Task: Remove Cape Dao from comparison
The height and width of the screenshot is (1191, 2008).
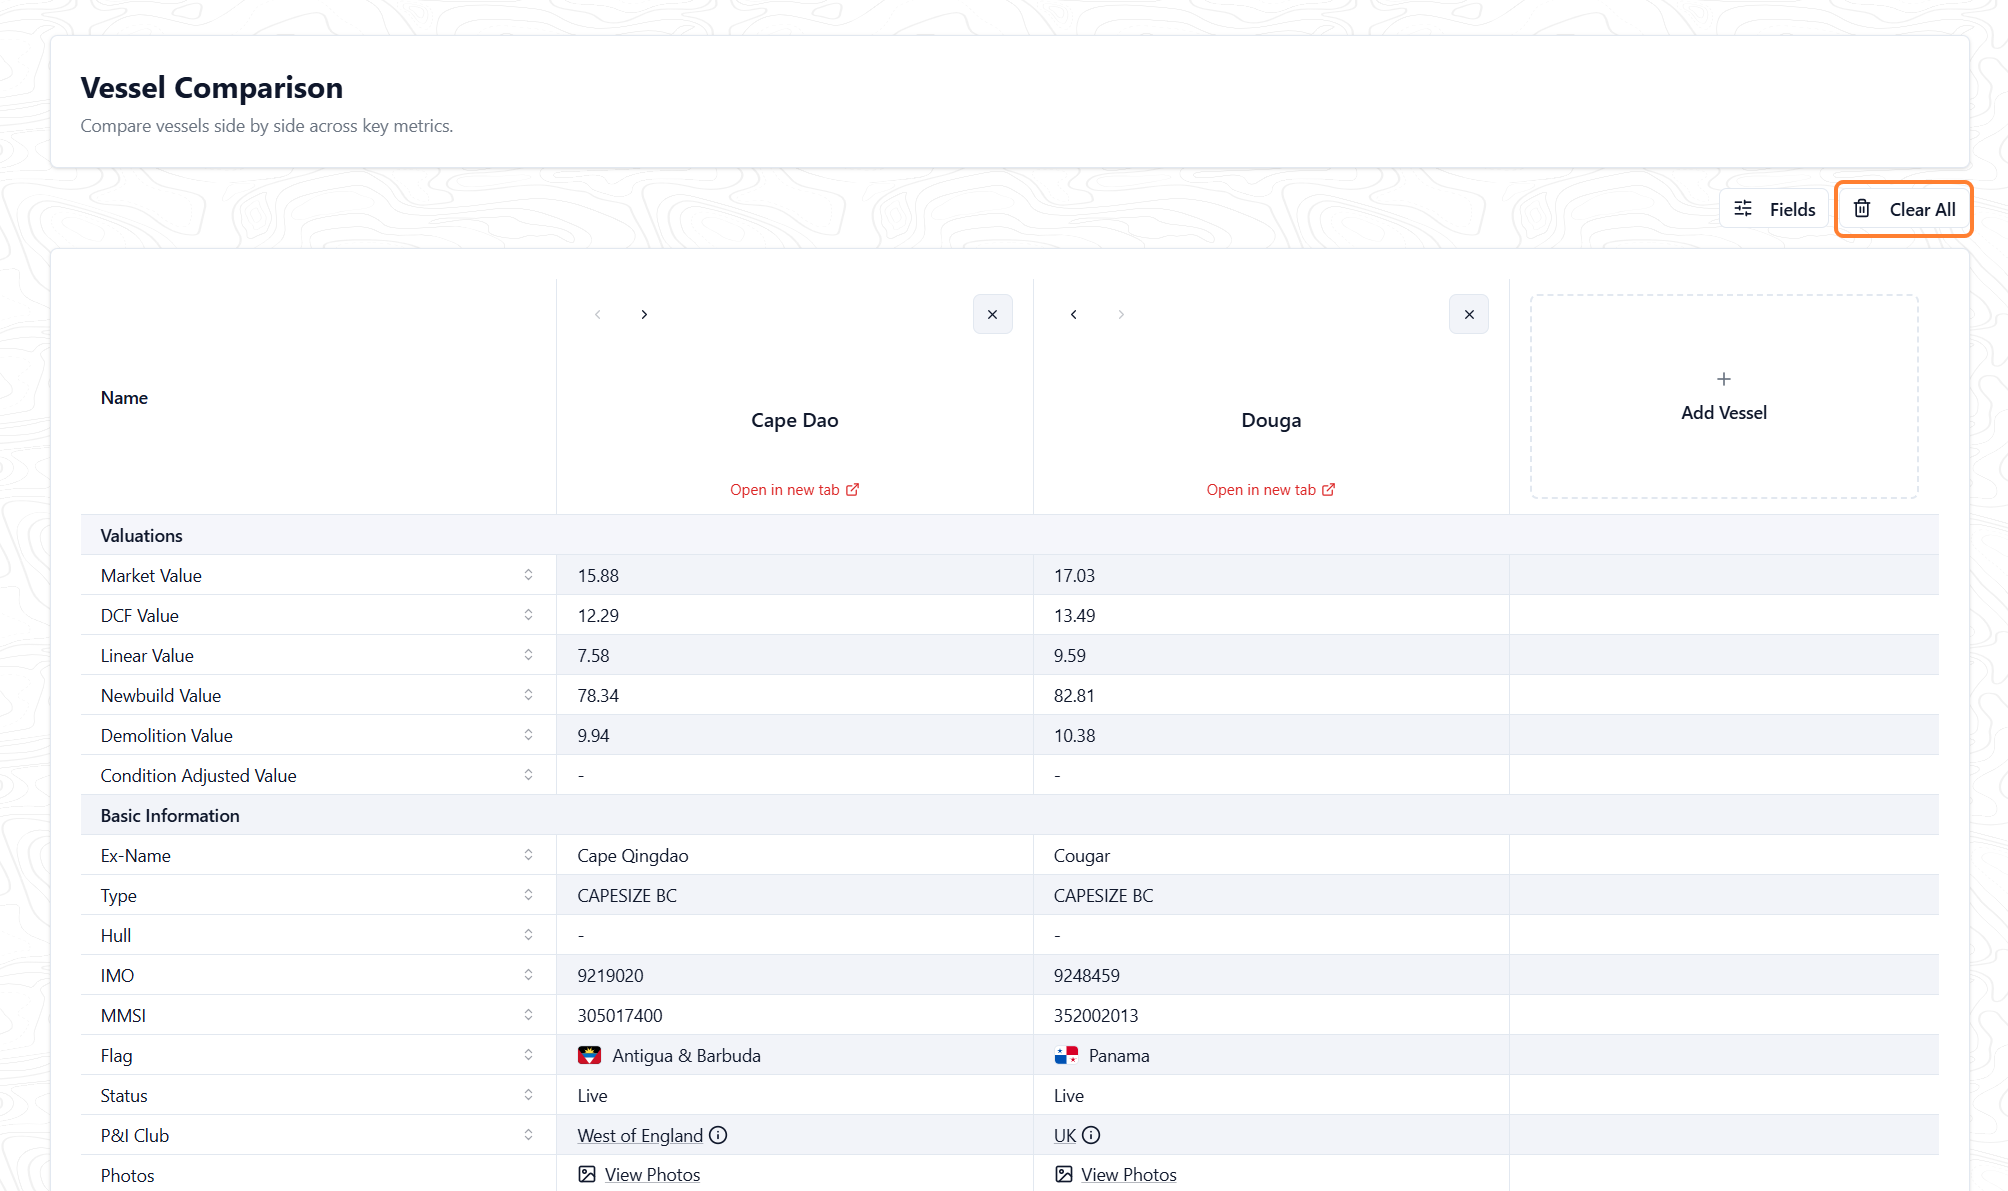Action: (x=992, y=314)
